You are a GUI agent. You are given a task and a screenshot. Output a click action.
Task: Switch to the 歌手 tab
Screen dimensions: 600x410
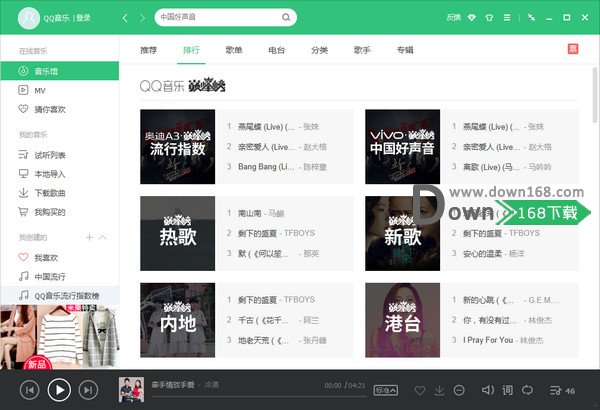362,50
